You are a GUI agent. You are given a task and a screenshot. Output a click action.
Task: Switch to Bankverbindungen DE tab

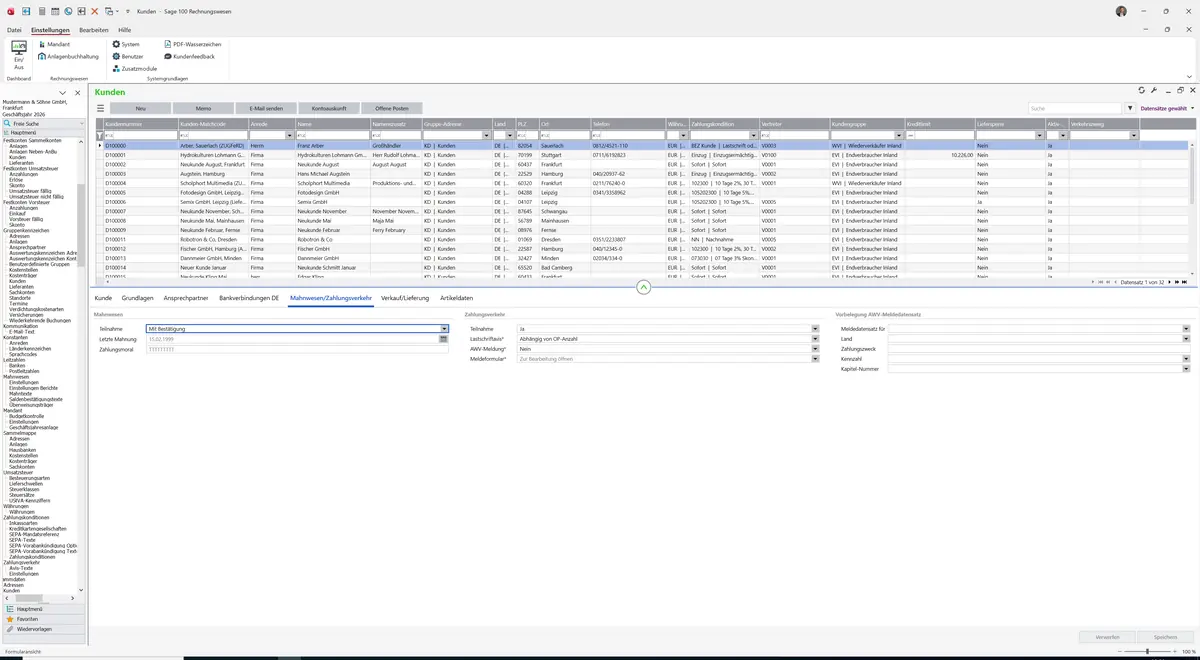(x=250, y=298)
